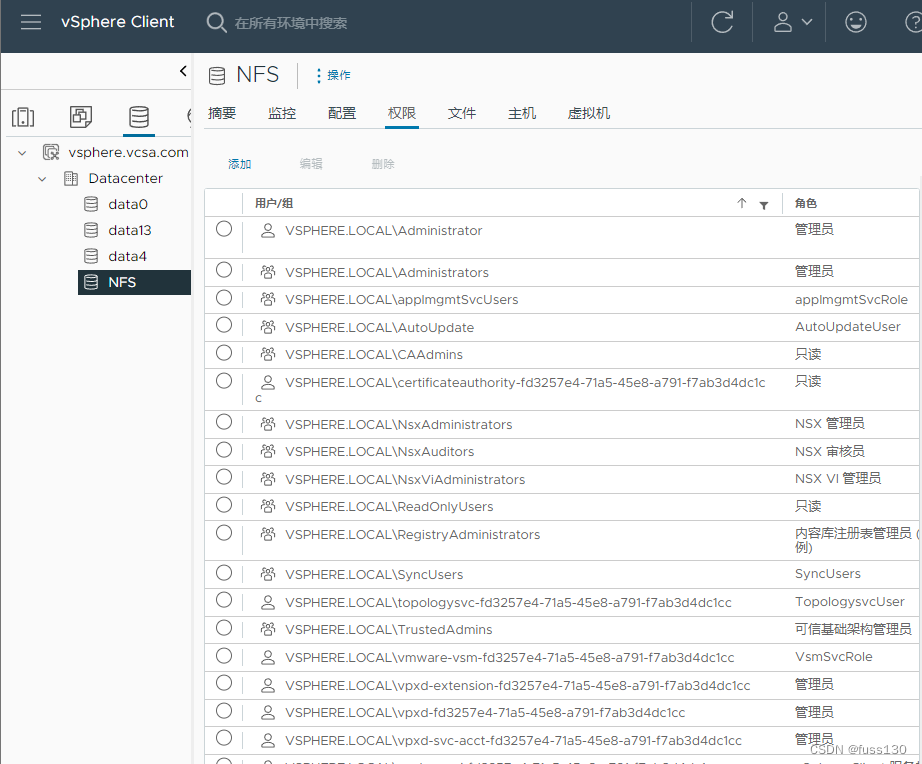Open the 监控 tab
Image resolution: width=922 pixels, height=764 pixels.
coord(282,113)
